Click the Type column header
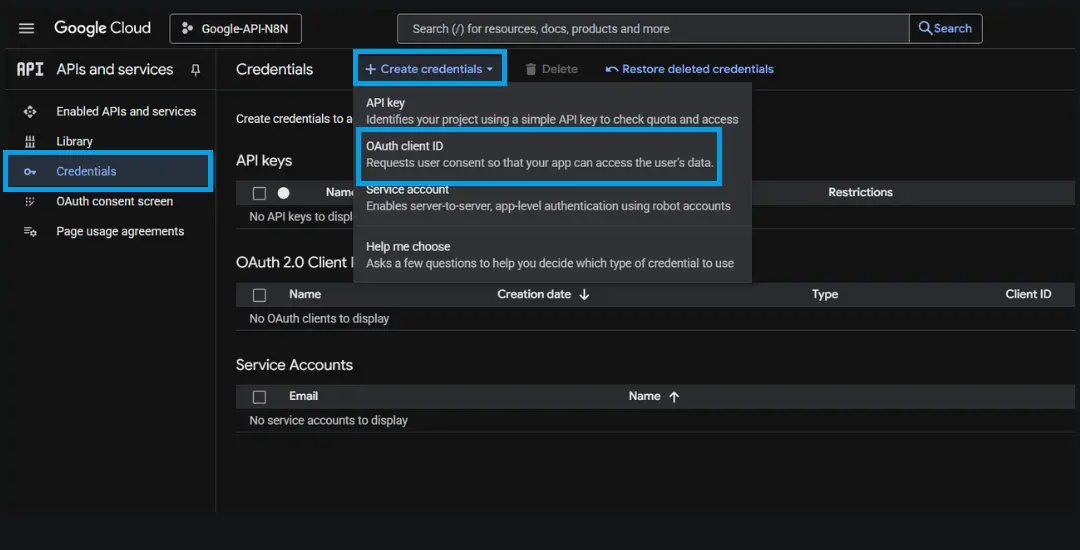Screen dimensions: 1080x550 click(824, 294)
